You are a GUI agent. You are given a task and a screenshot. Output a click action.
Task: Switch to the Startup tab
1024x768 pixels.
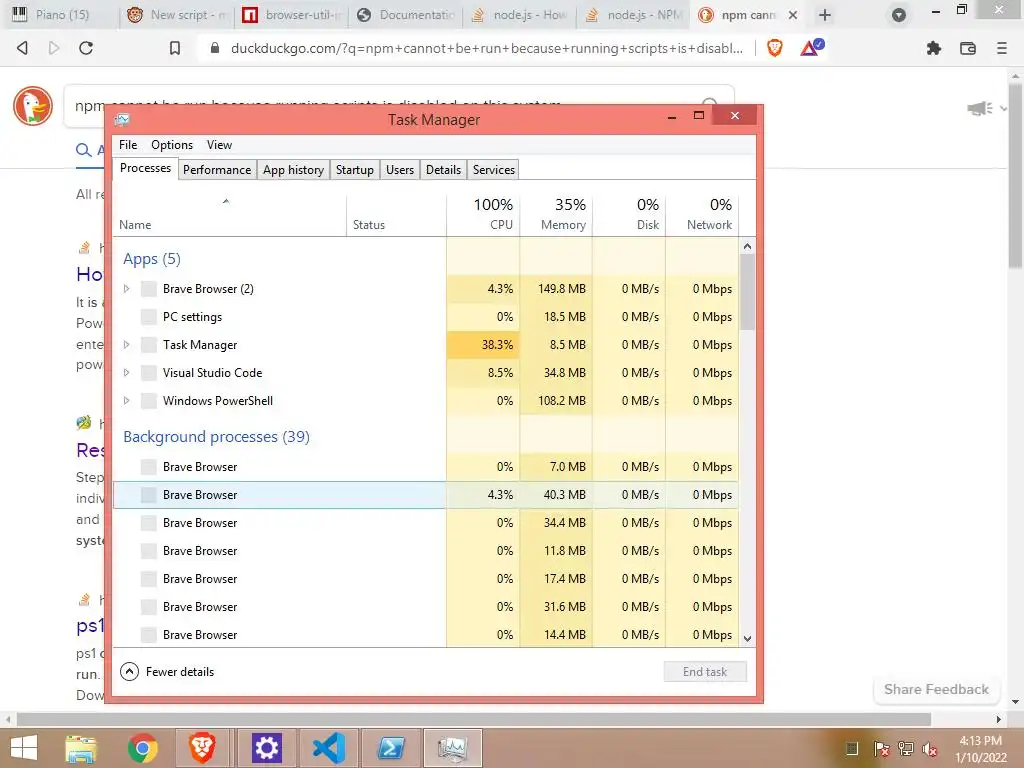tap(355, 170)
